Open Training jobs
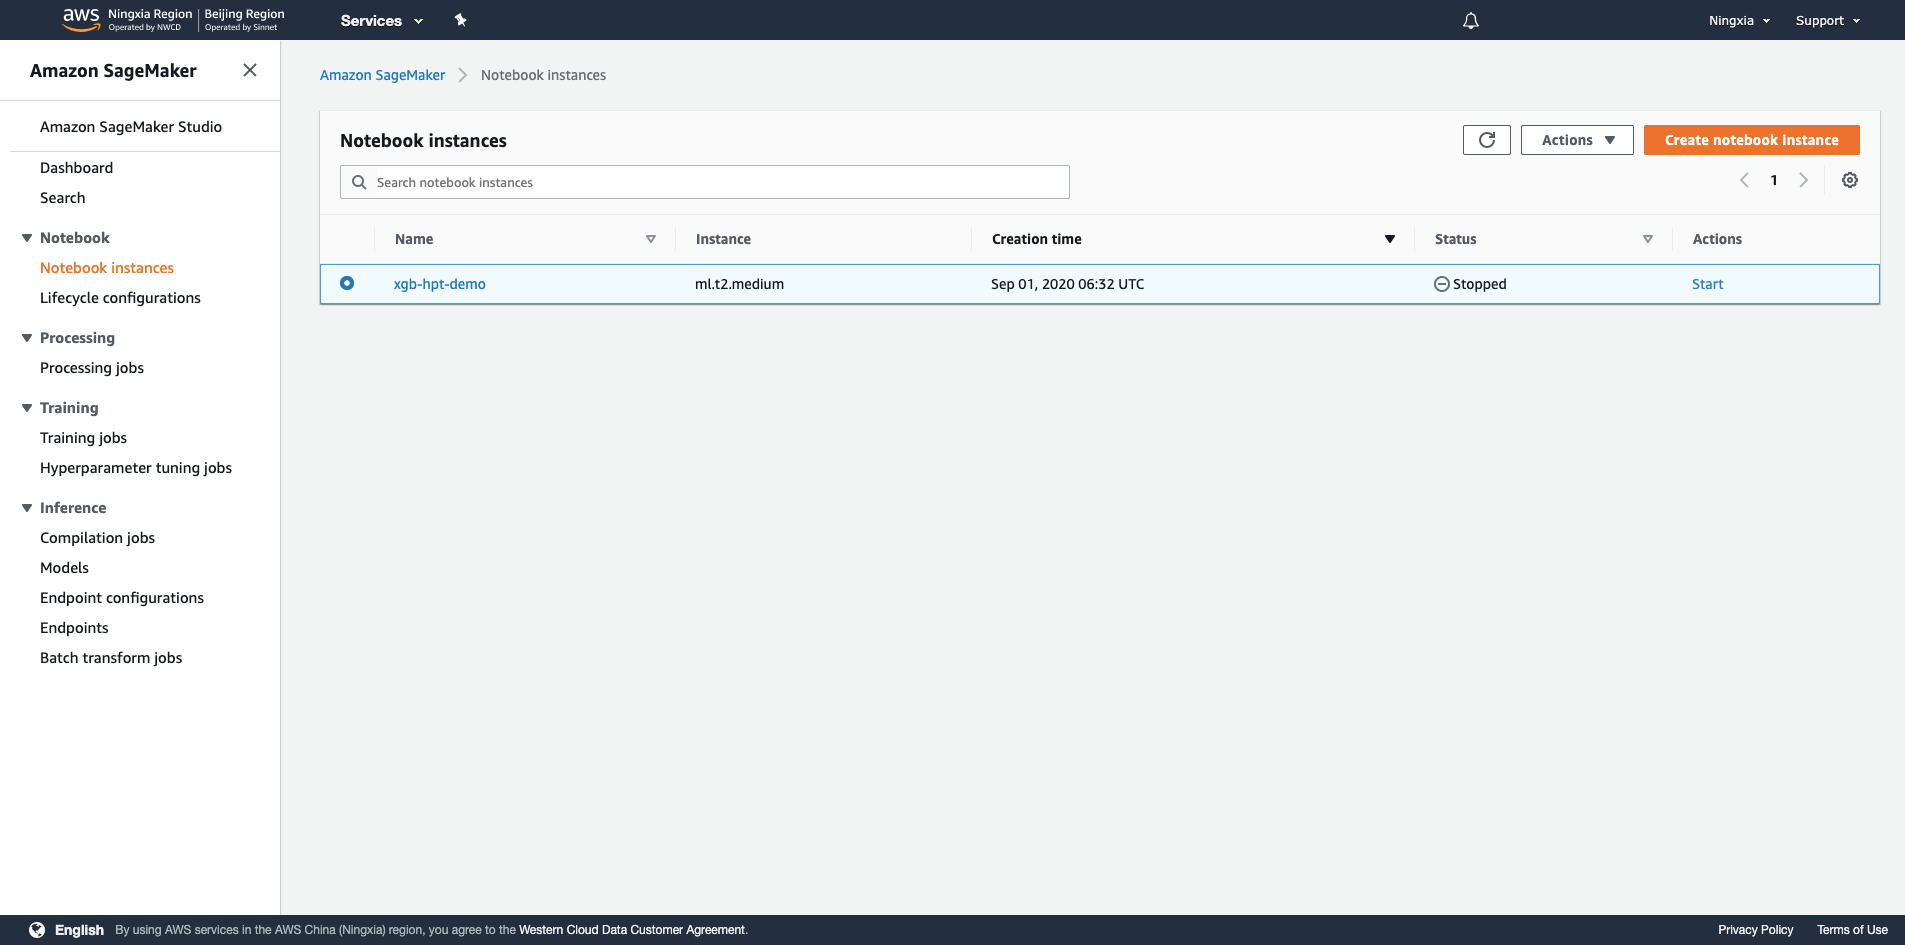Screen dimensions: 1905x945 [83, 438]
